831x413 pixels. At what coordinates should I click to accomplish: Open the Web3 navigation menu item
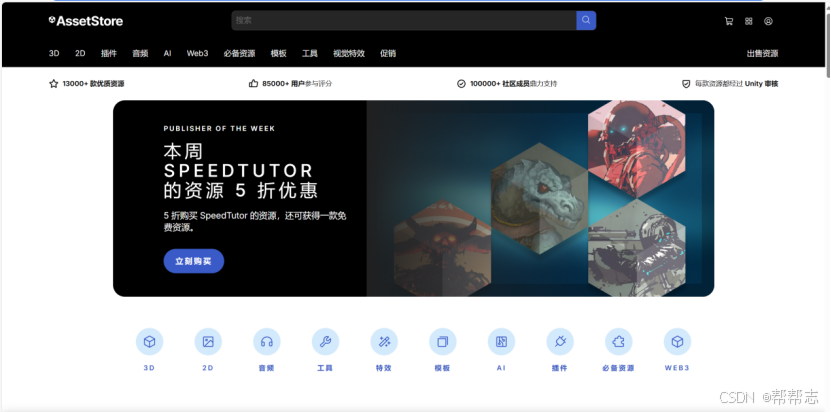pos(197,54)
